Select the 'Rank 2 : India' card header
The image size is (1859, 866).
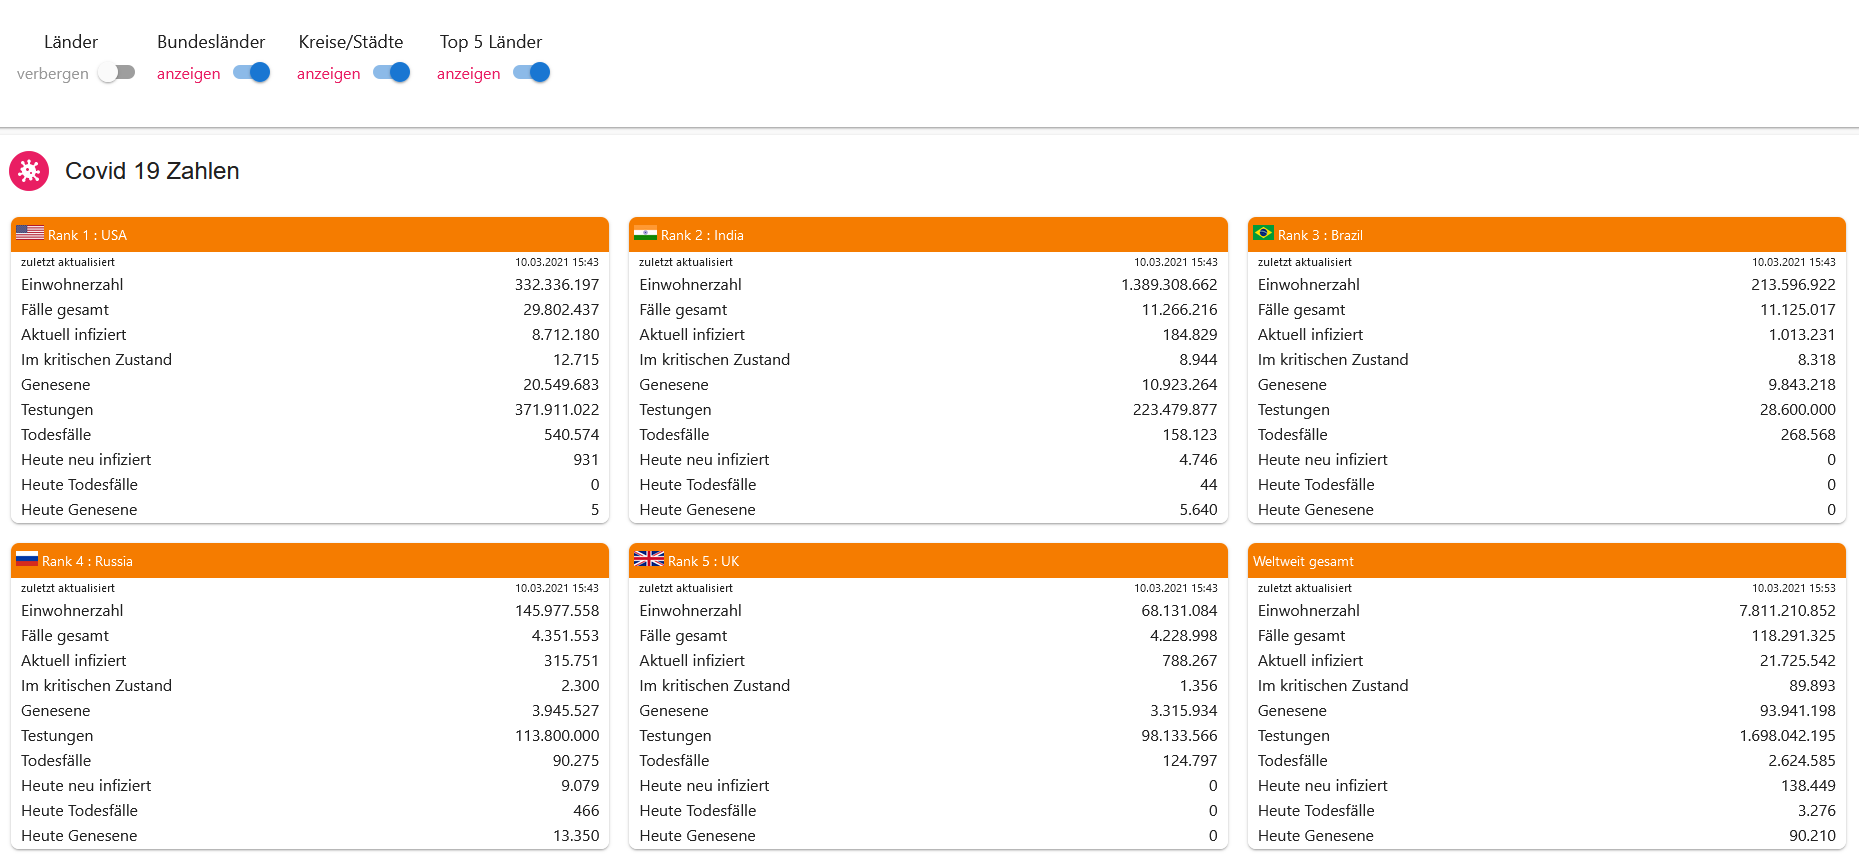928,235
